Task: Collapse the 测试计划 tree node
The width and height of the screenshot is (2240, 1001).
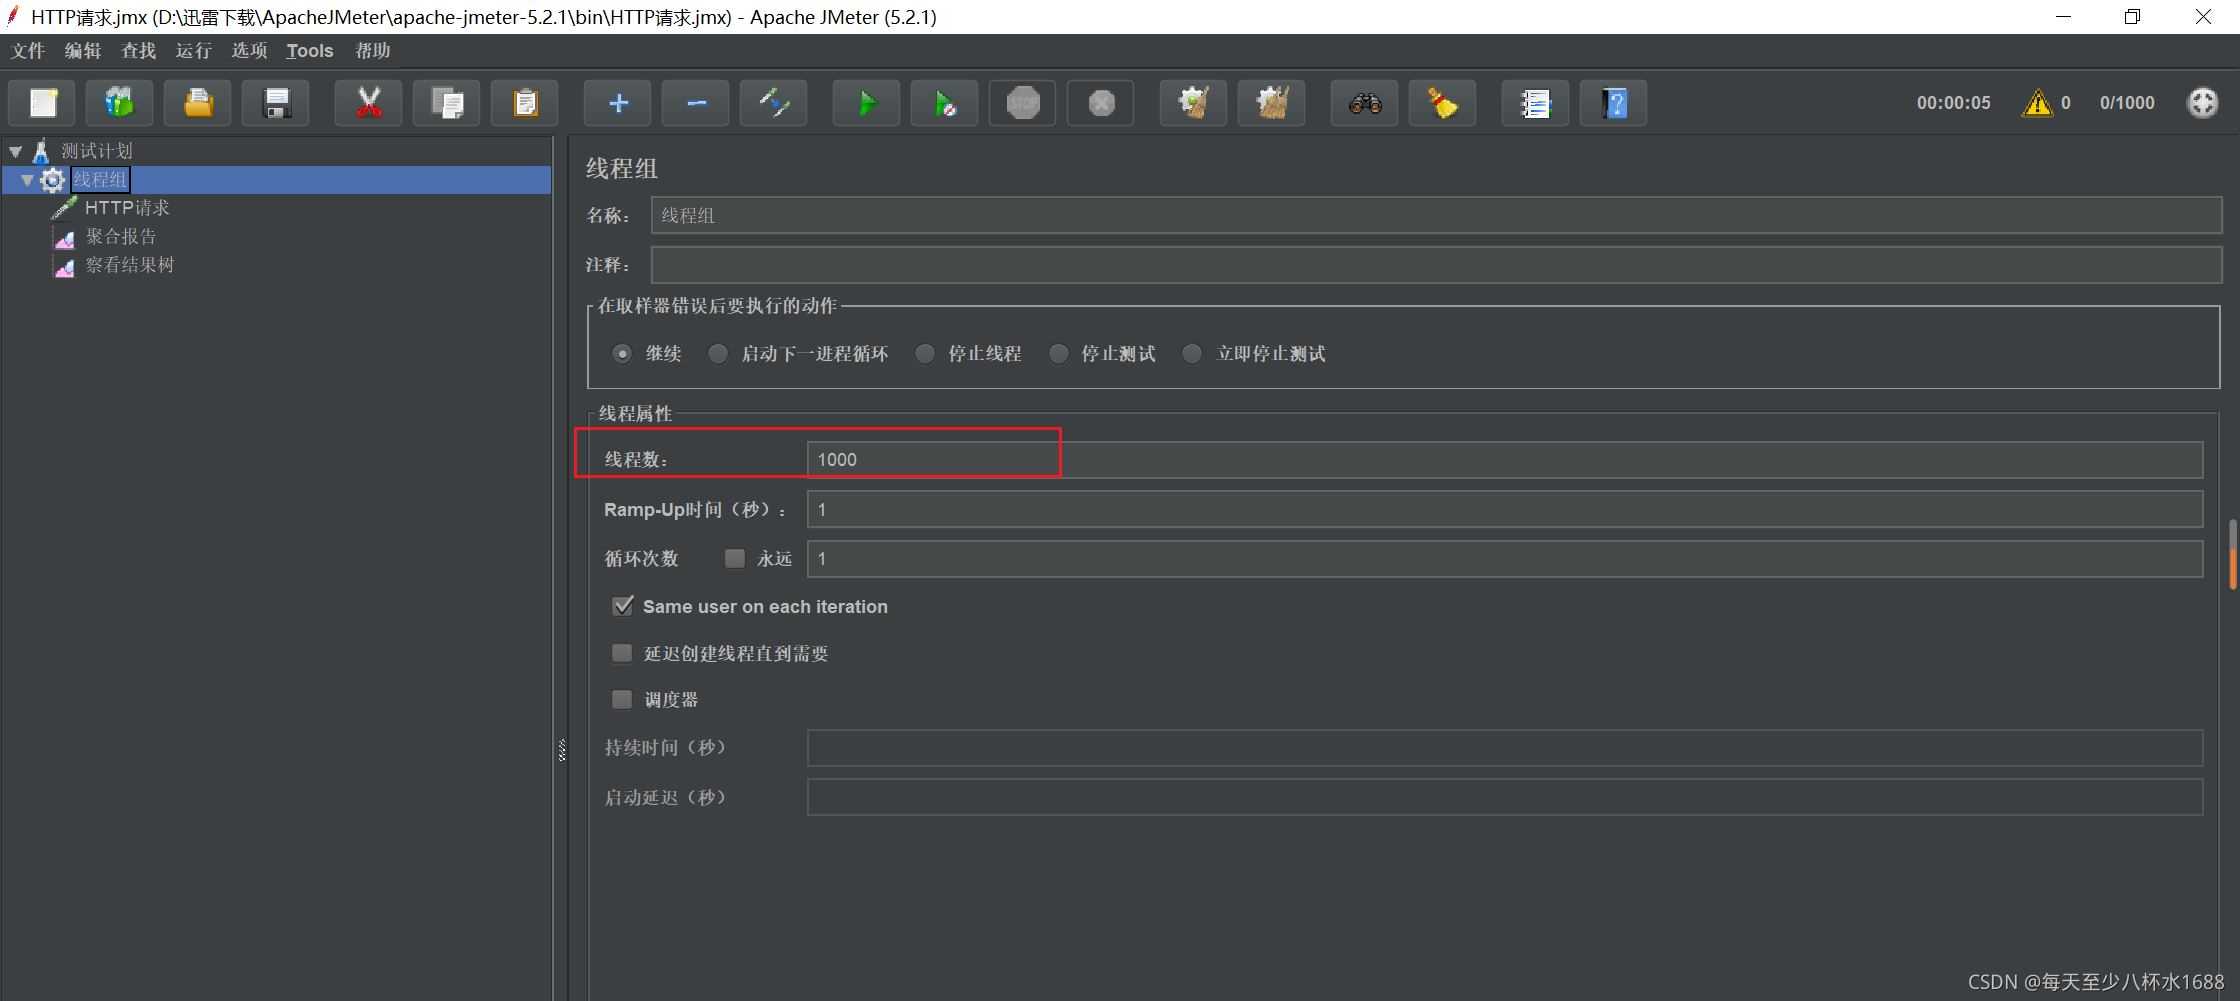Action: tap(15, 151)
